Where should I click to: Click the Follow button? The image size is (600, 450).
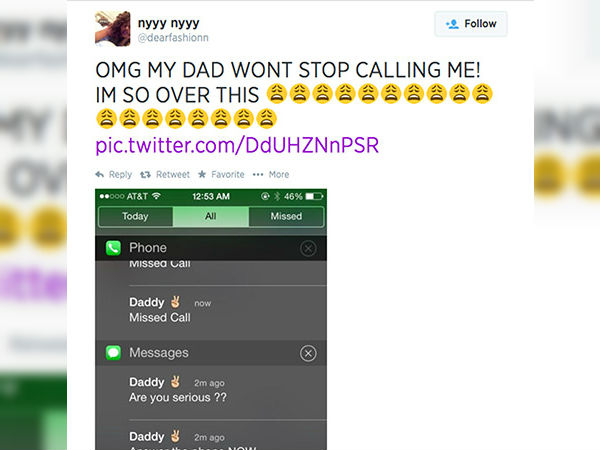point(471,24)
